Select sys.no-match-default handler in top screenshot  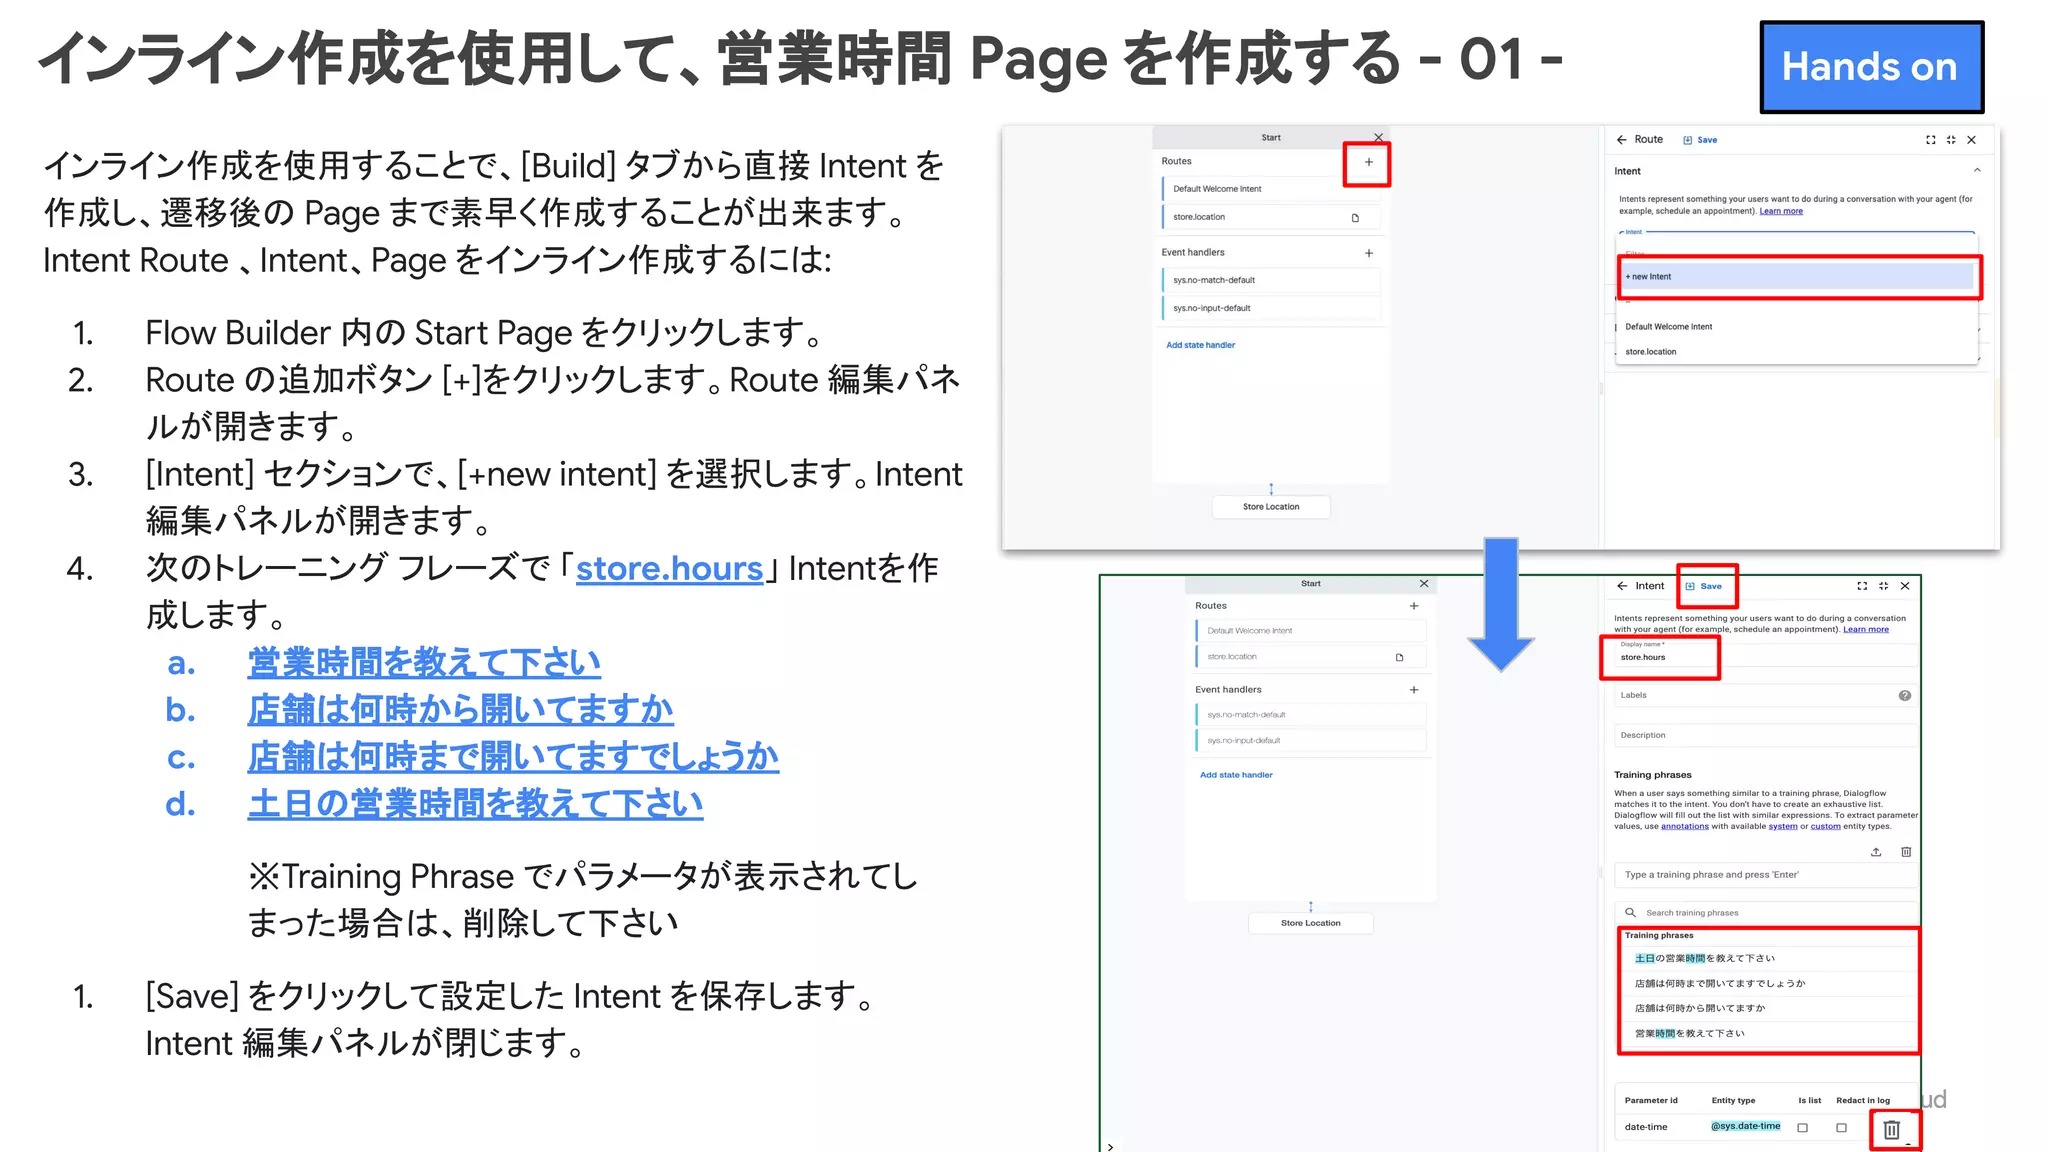coord(1270,280)
